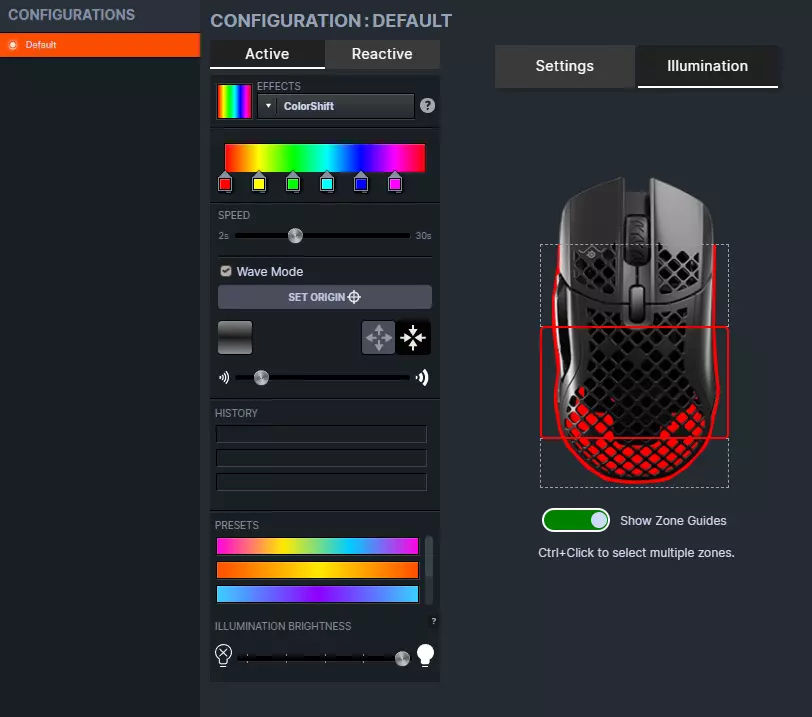Click the Illumination Brightness slider handle
This screenshot has width=812, height=717.
(402, 659)
